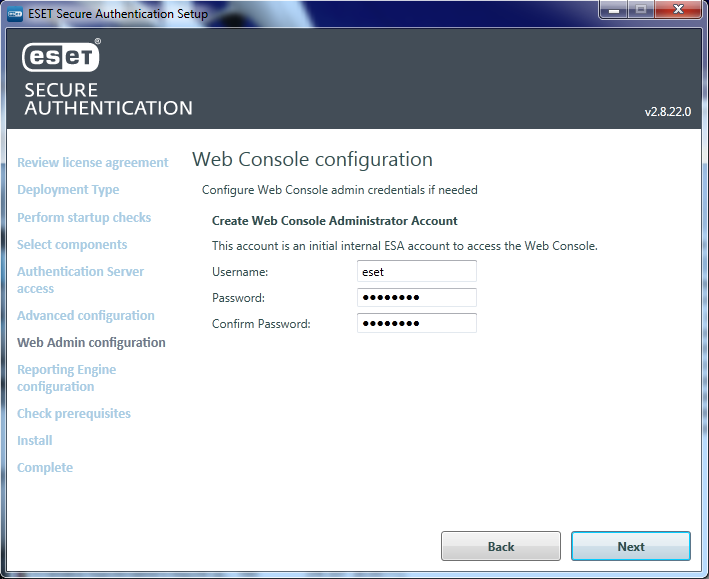Image resolution: width=709 pixels, height=579 pixels.
Task: Select the Select components step
Action: click(x=72, y=244)
